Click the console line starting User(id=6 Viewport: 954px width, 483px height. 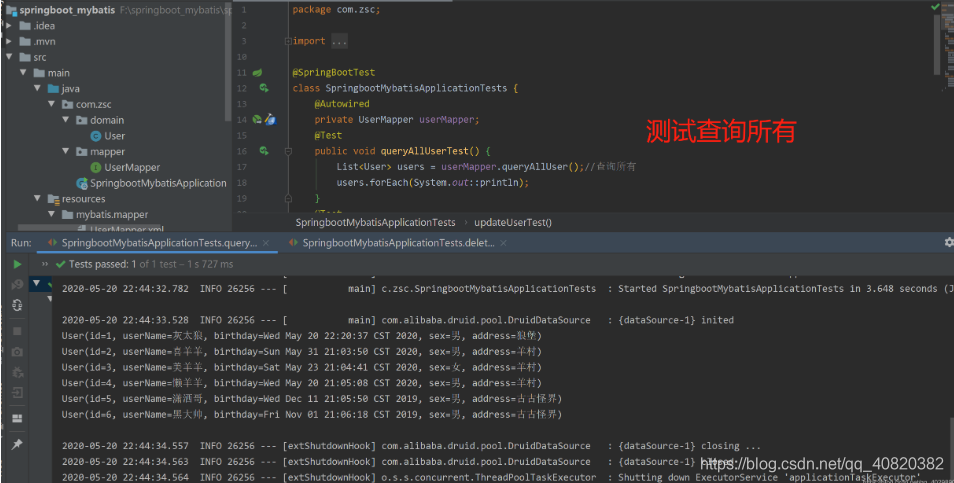coord(312,415)
